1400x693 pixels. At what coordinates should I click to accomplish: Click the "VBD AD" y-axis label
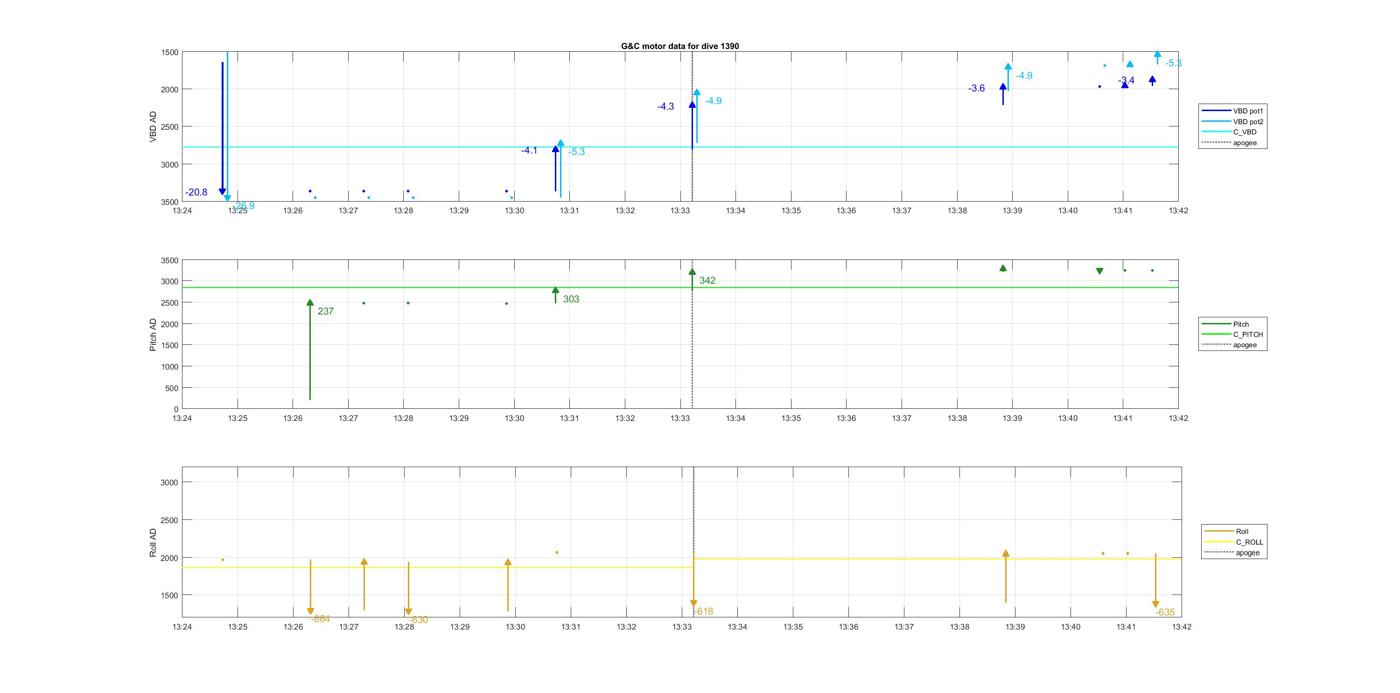(x=153, y=127)
